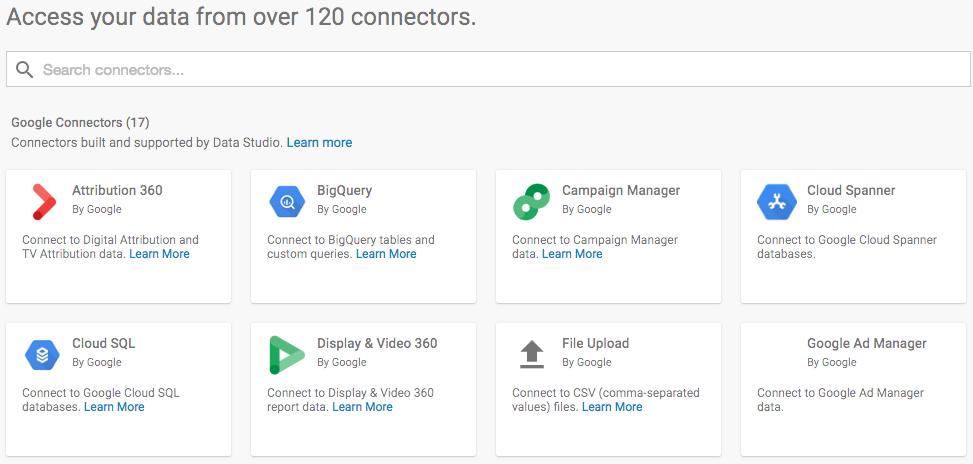Click the Cloud Spanner blue hexagon icon
Viewport: 973px width, 464px height.
(776, 201)
